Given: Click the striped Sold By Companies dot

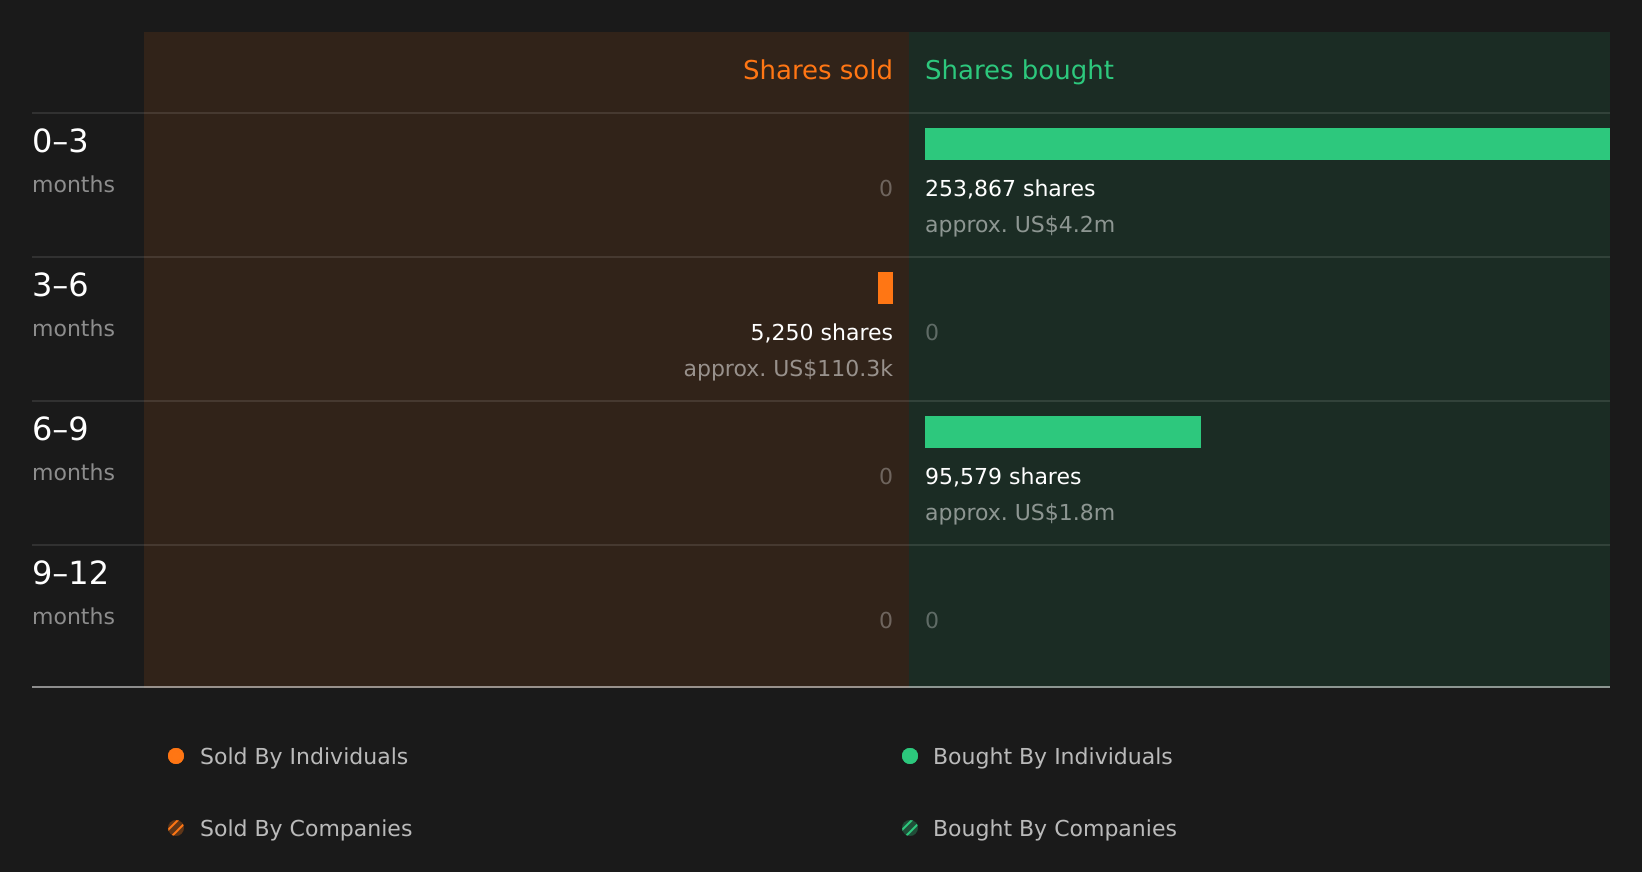Looking at the screenshot, I should 176,828.
